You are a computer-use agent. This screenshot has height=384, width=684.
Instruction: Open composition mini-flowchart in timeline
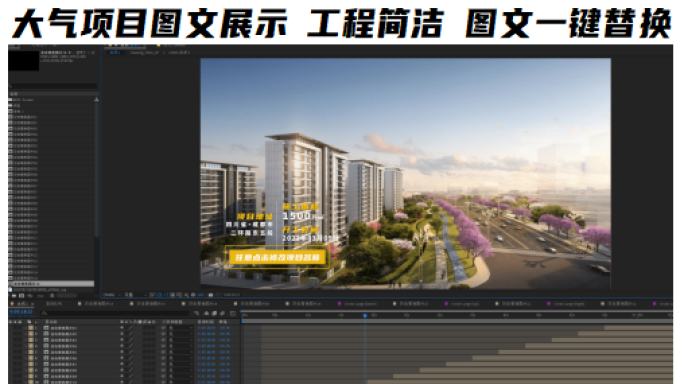[196, 313]
